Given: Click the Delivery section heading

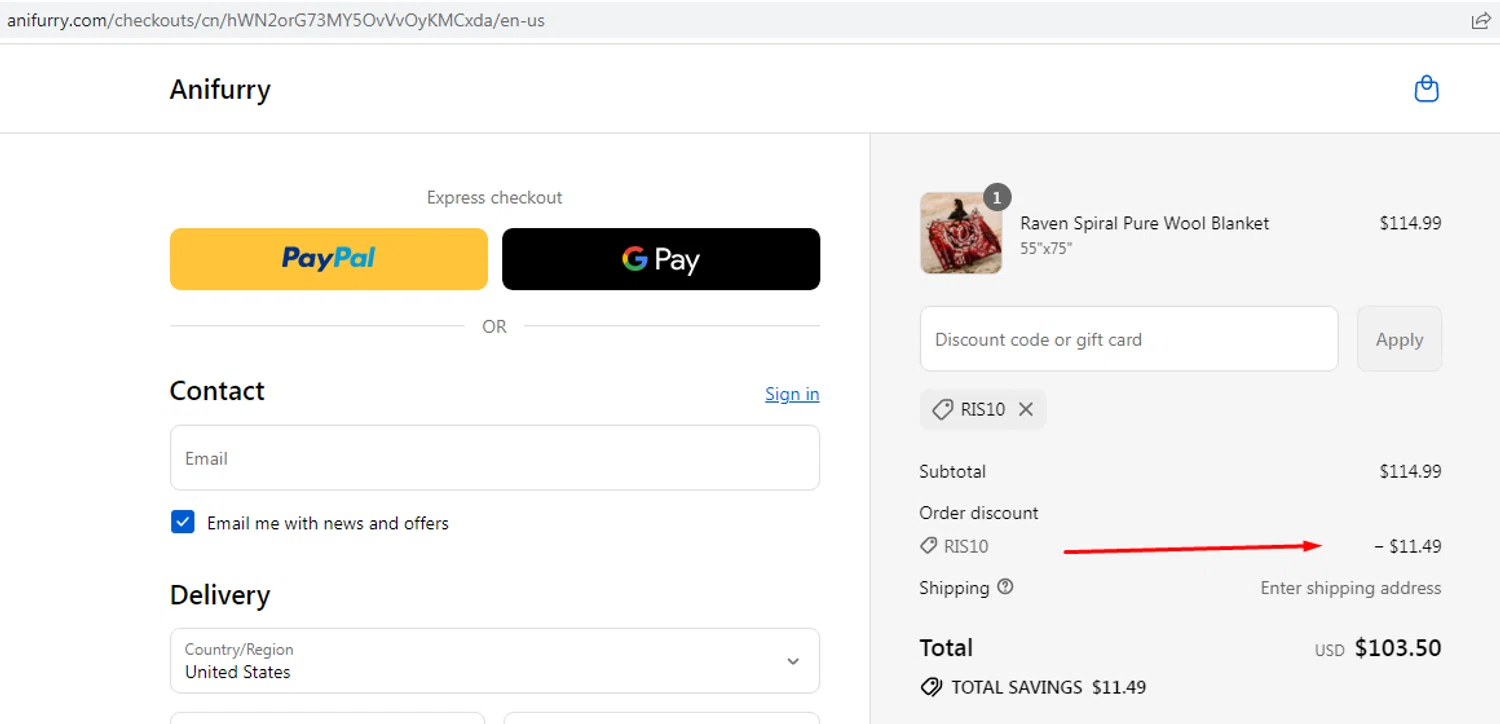Looking at the screenshot, I should [x=220, y=595].
